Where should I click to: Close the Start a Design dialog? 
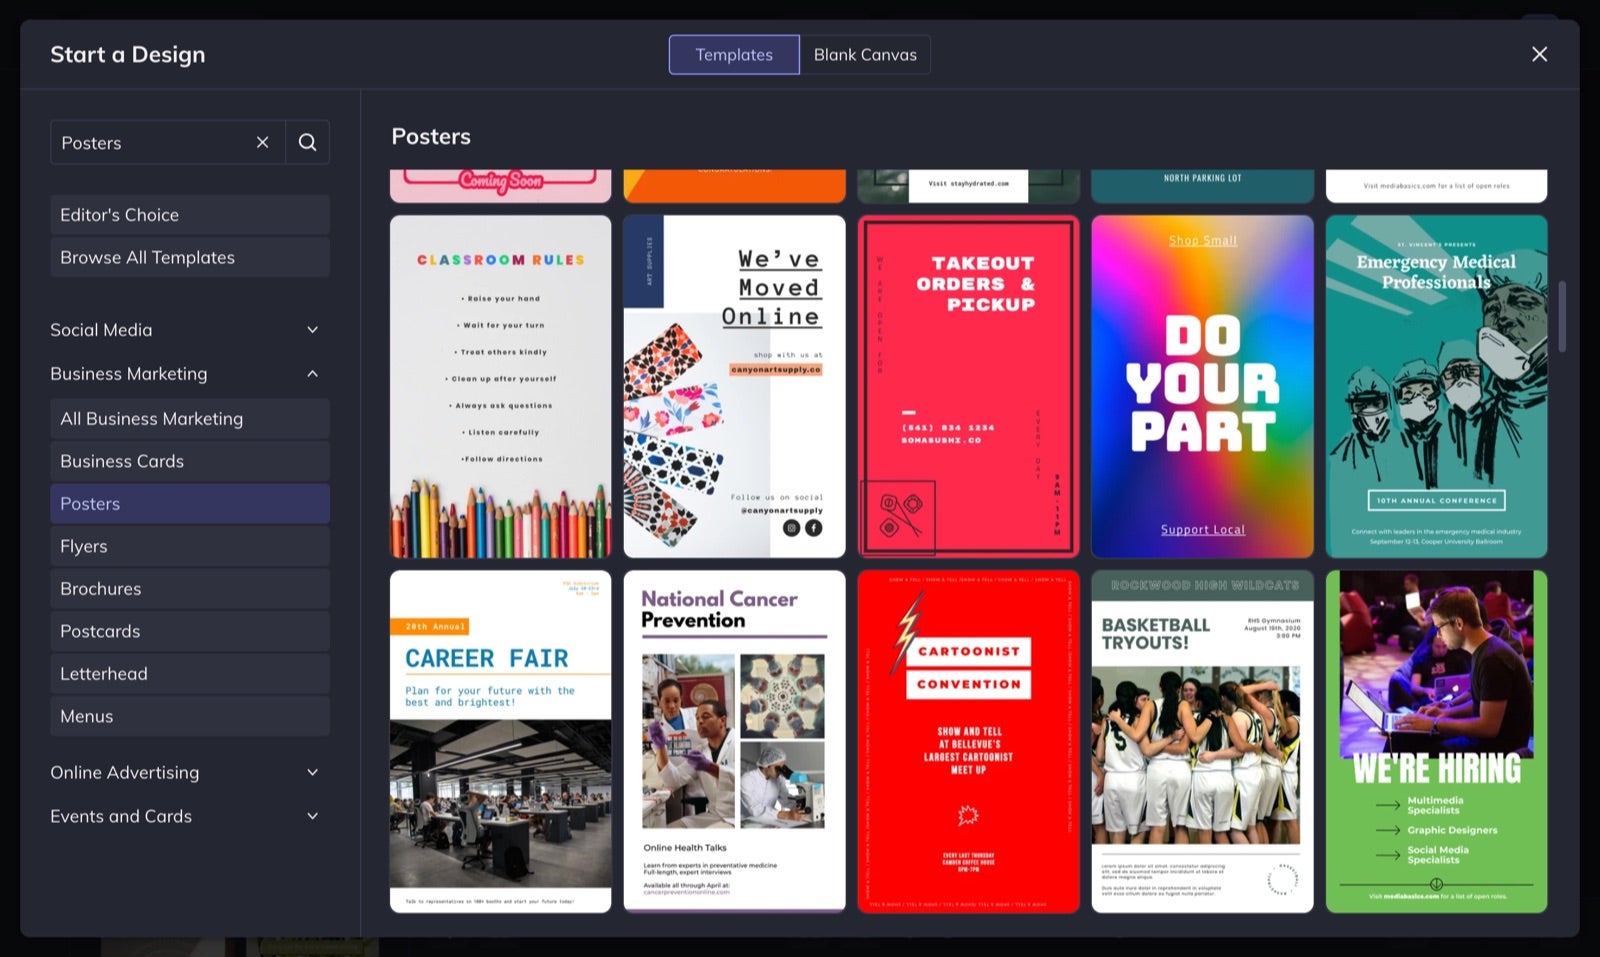click(1538, 54)
